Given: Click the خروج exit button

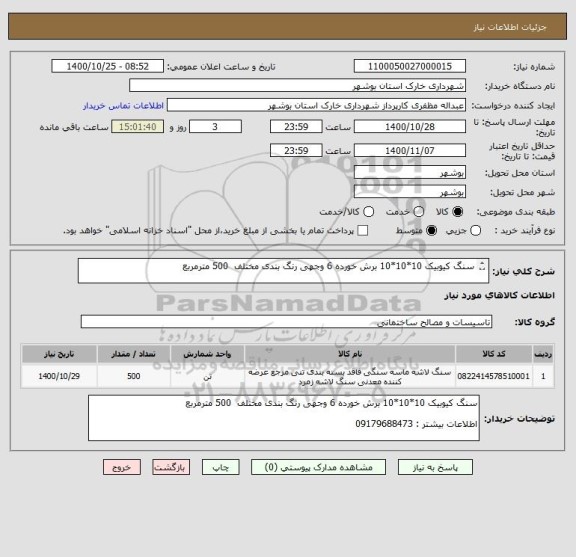Looking at the screenshot, I should click(122, 467).
